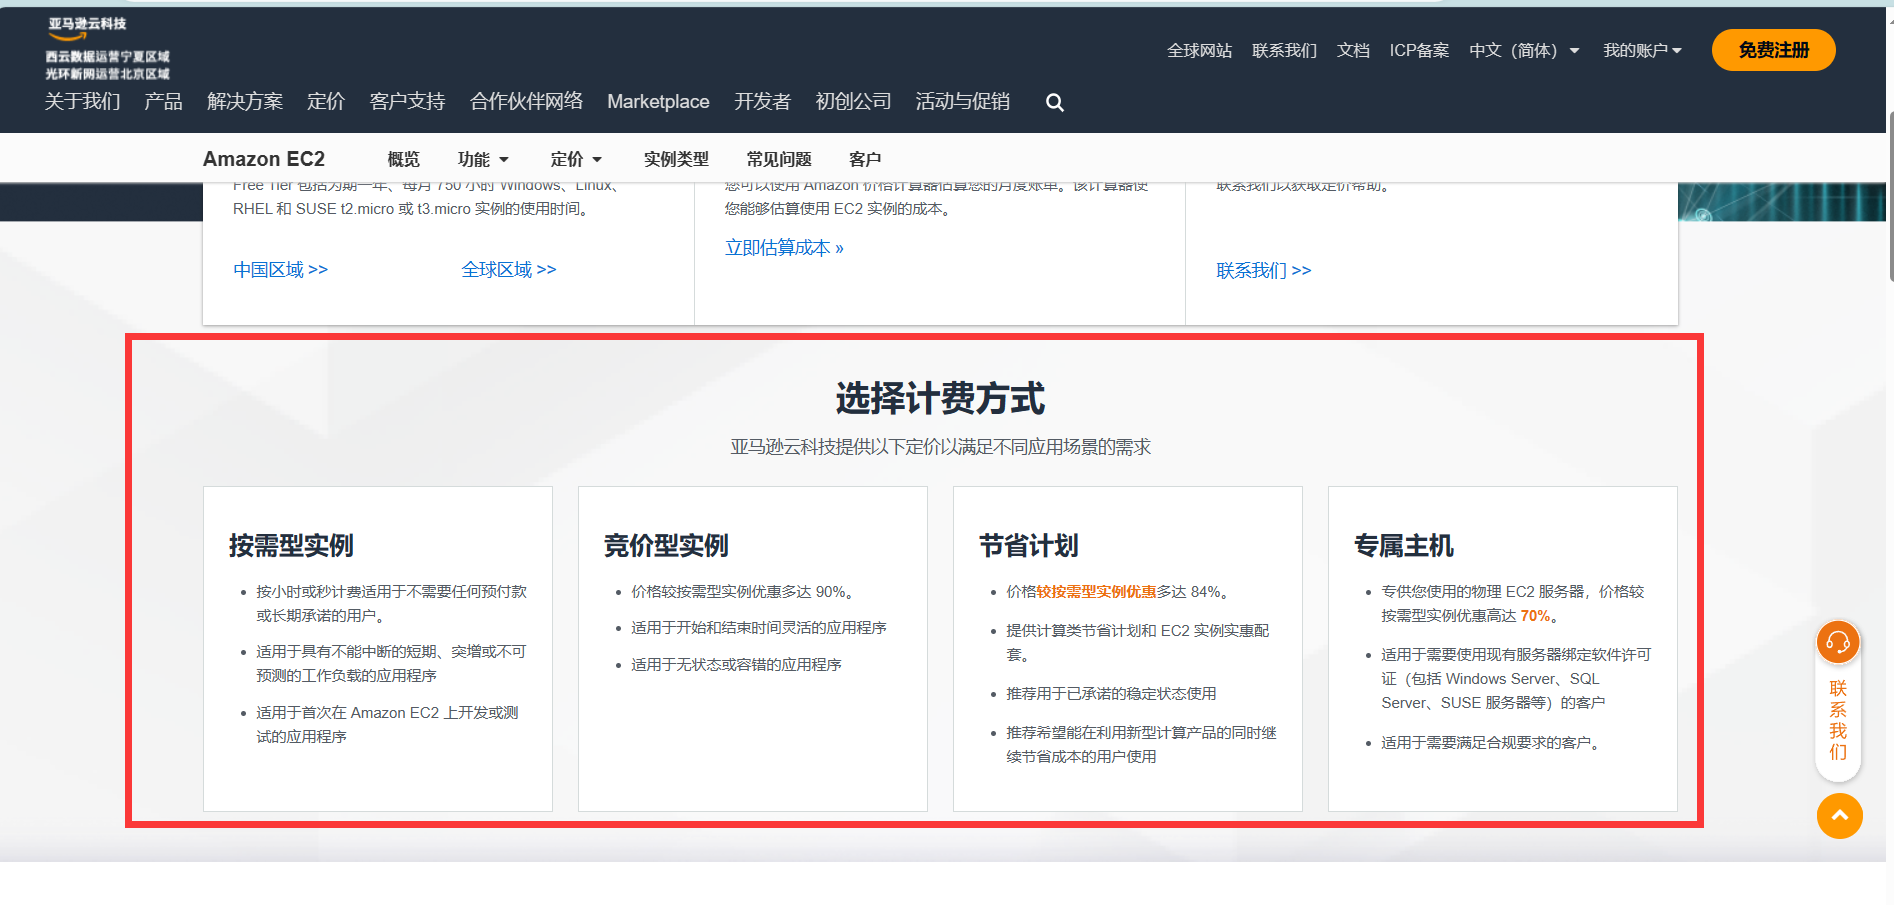Expand the 定价 dropdown in EC2 subnav
This screenshot has width=1894, height=905.
tap(576, 159)
